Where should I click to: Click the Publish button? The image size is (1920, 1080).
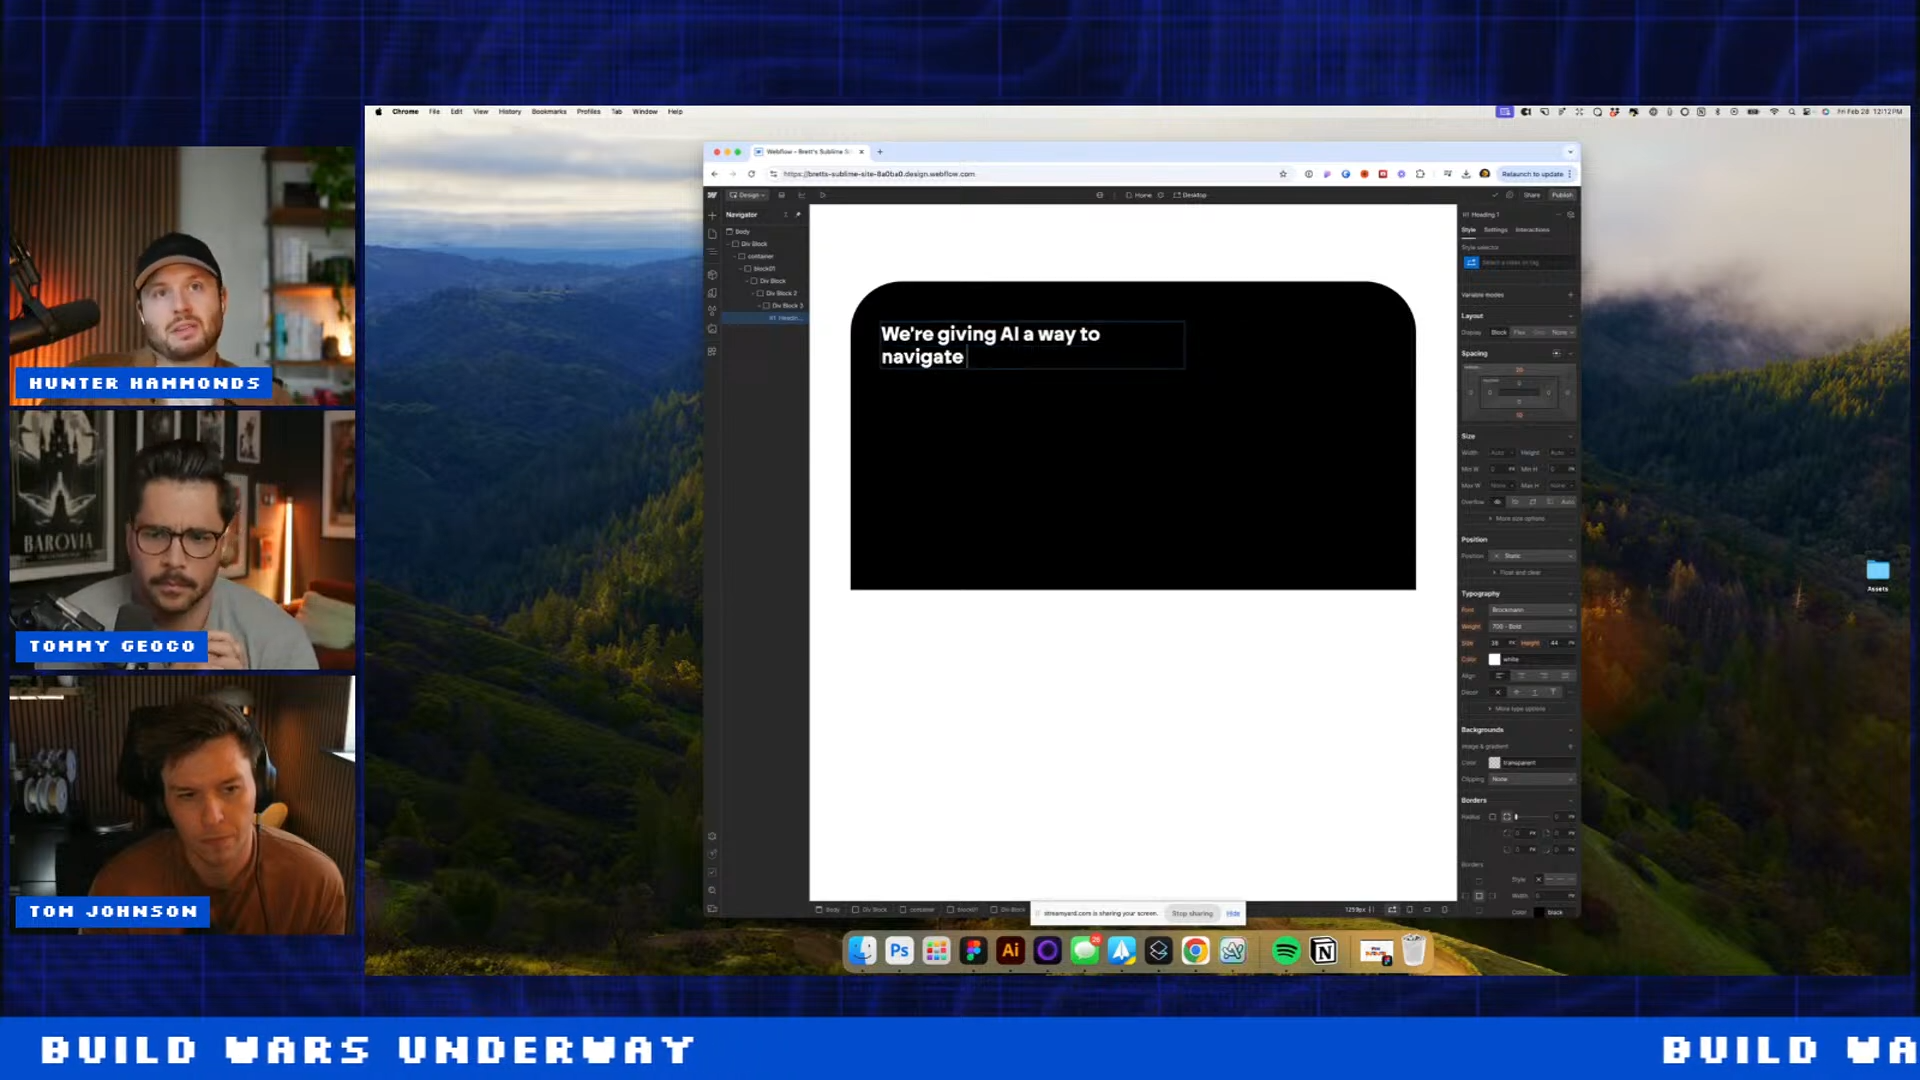[x=1562, y=195]
